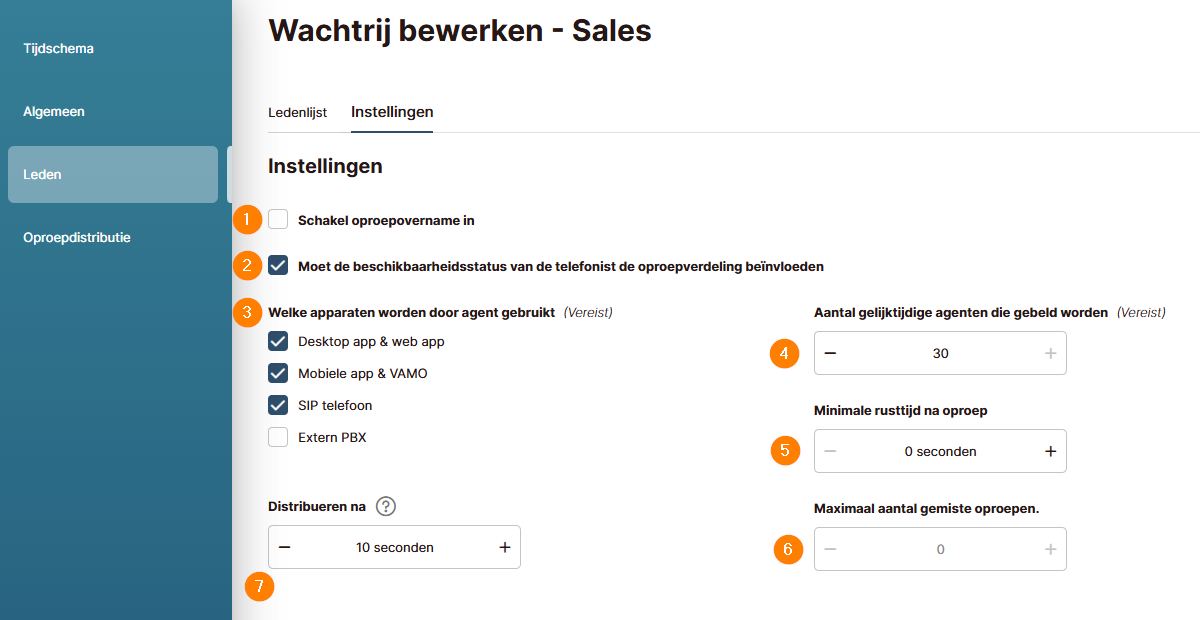Go to the Algemeen sidebar section
The height and width of the screenshot is (620, 1200).
(x=54, y=111)
